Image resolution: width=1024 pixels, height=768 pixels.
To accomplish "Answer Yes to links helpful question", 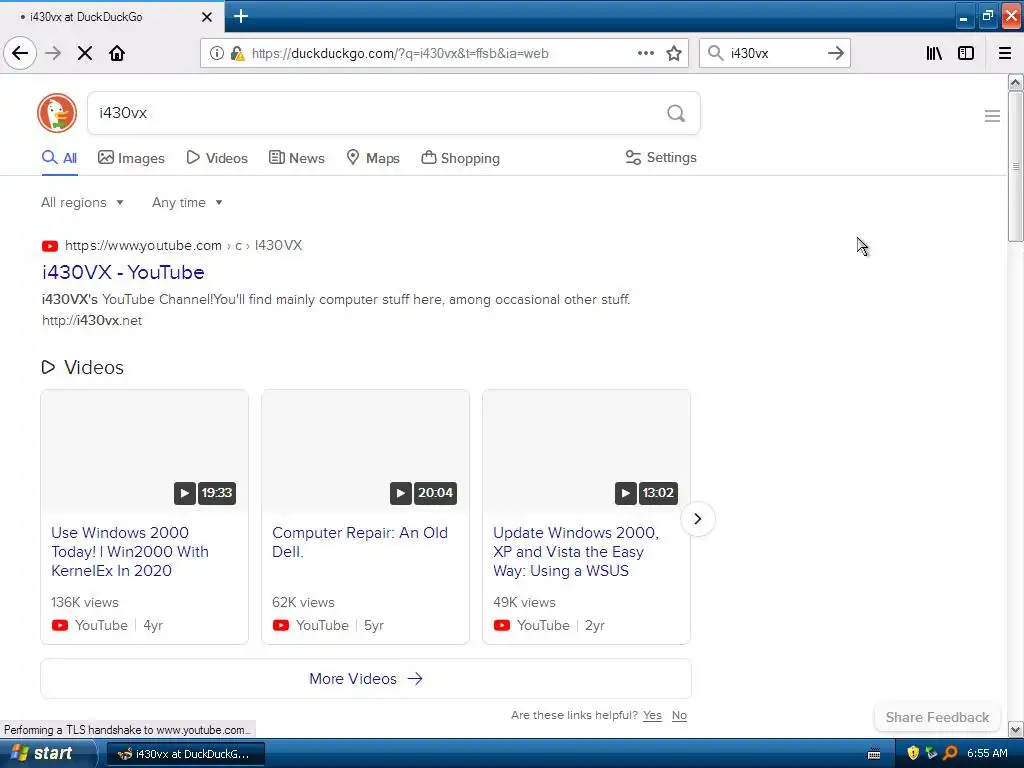I will tap(652, 715).
